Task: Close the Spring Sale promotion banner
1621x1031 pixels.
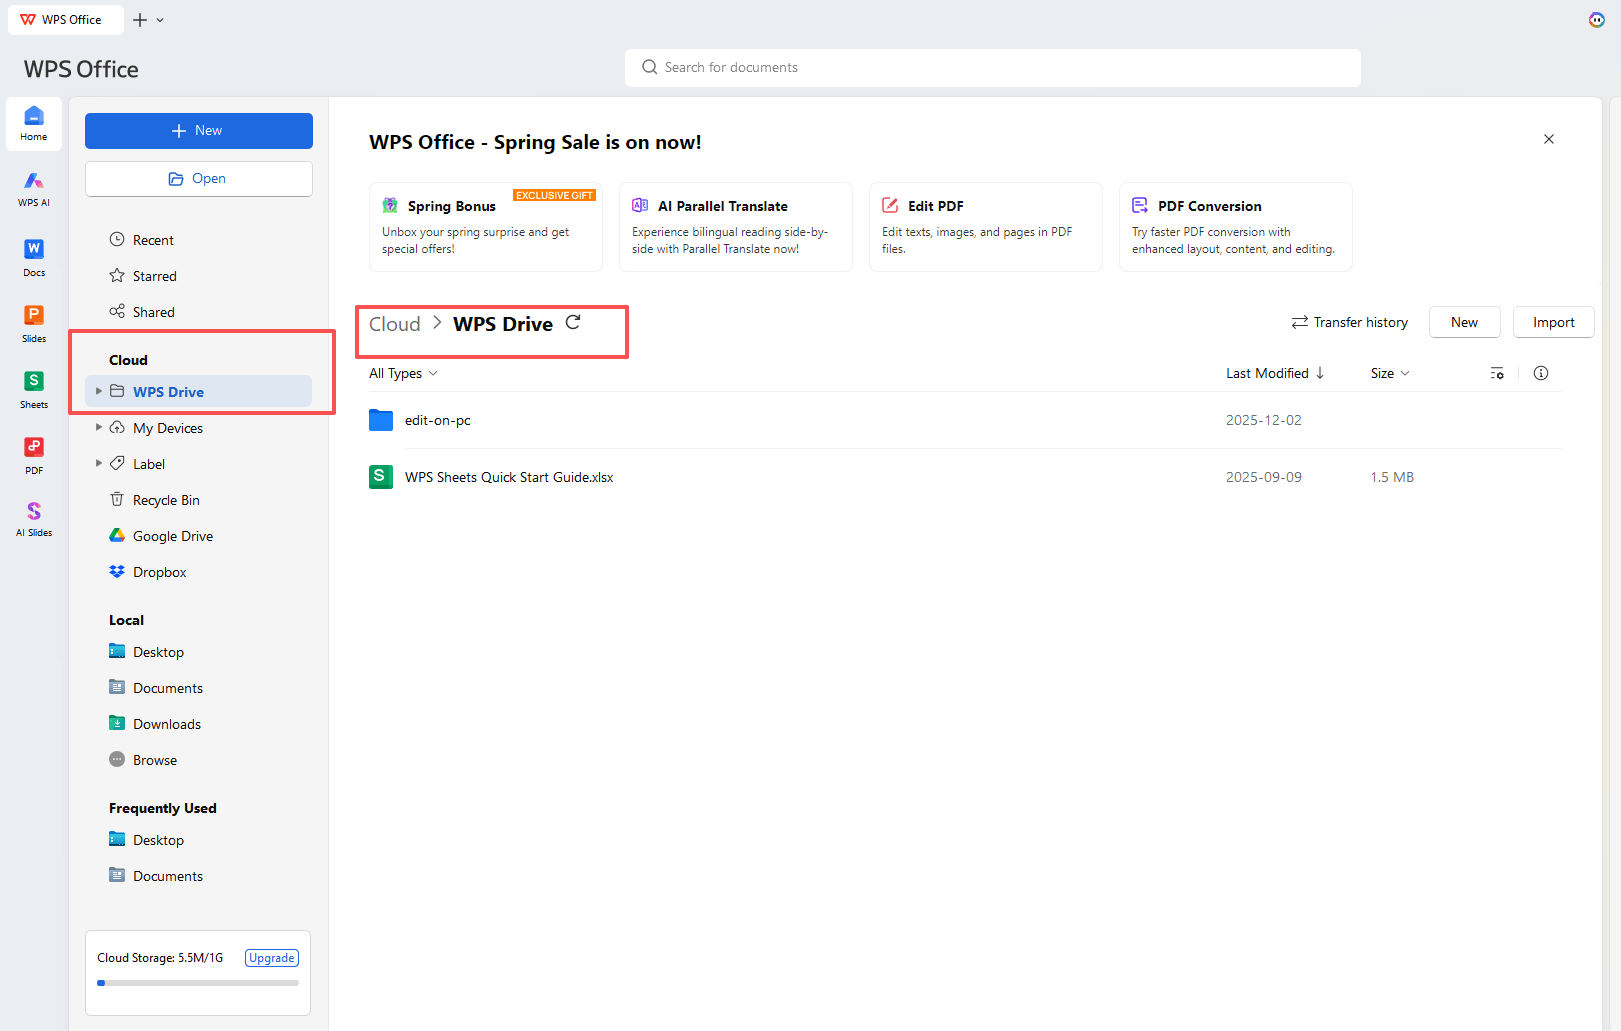Action: click(1549, 139)
